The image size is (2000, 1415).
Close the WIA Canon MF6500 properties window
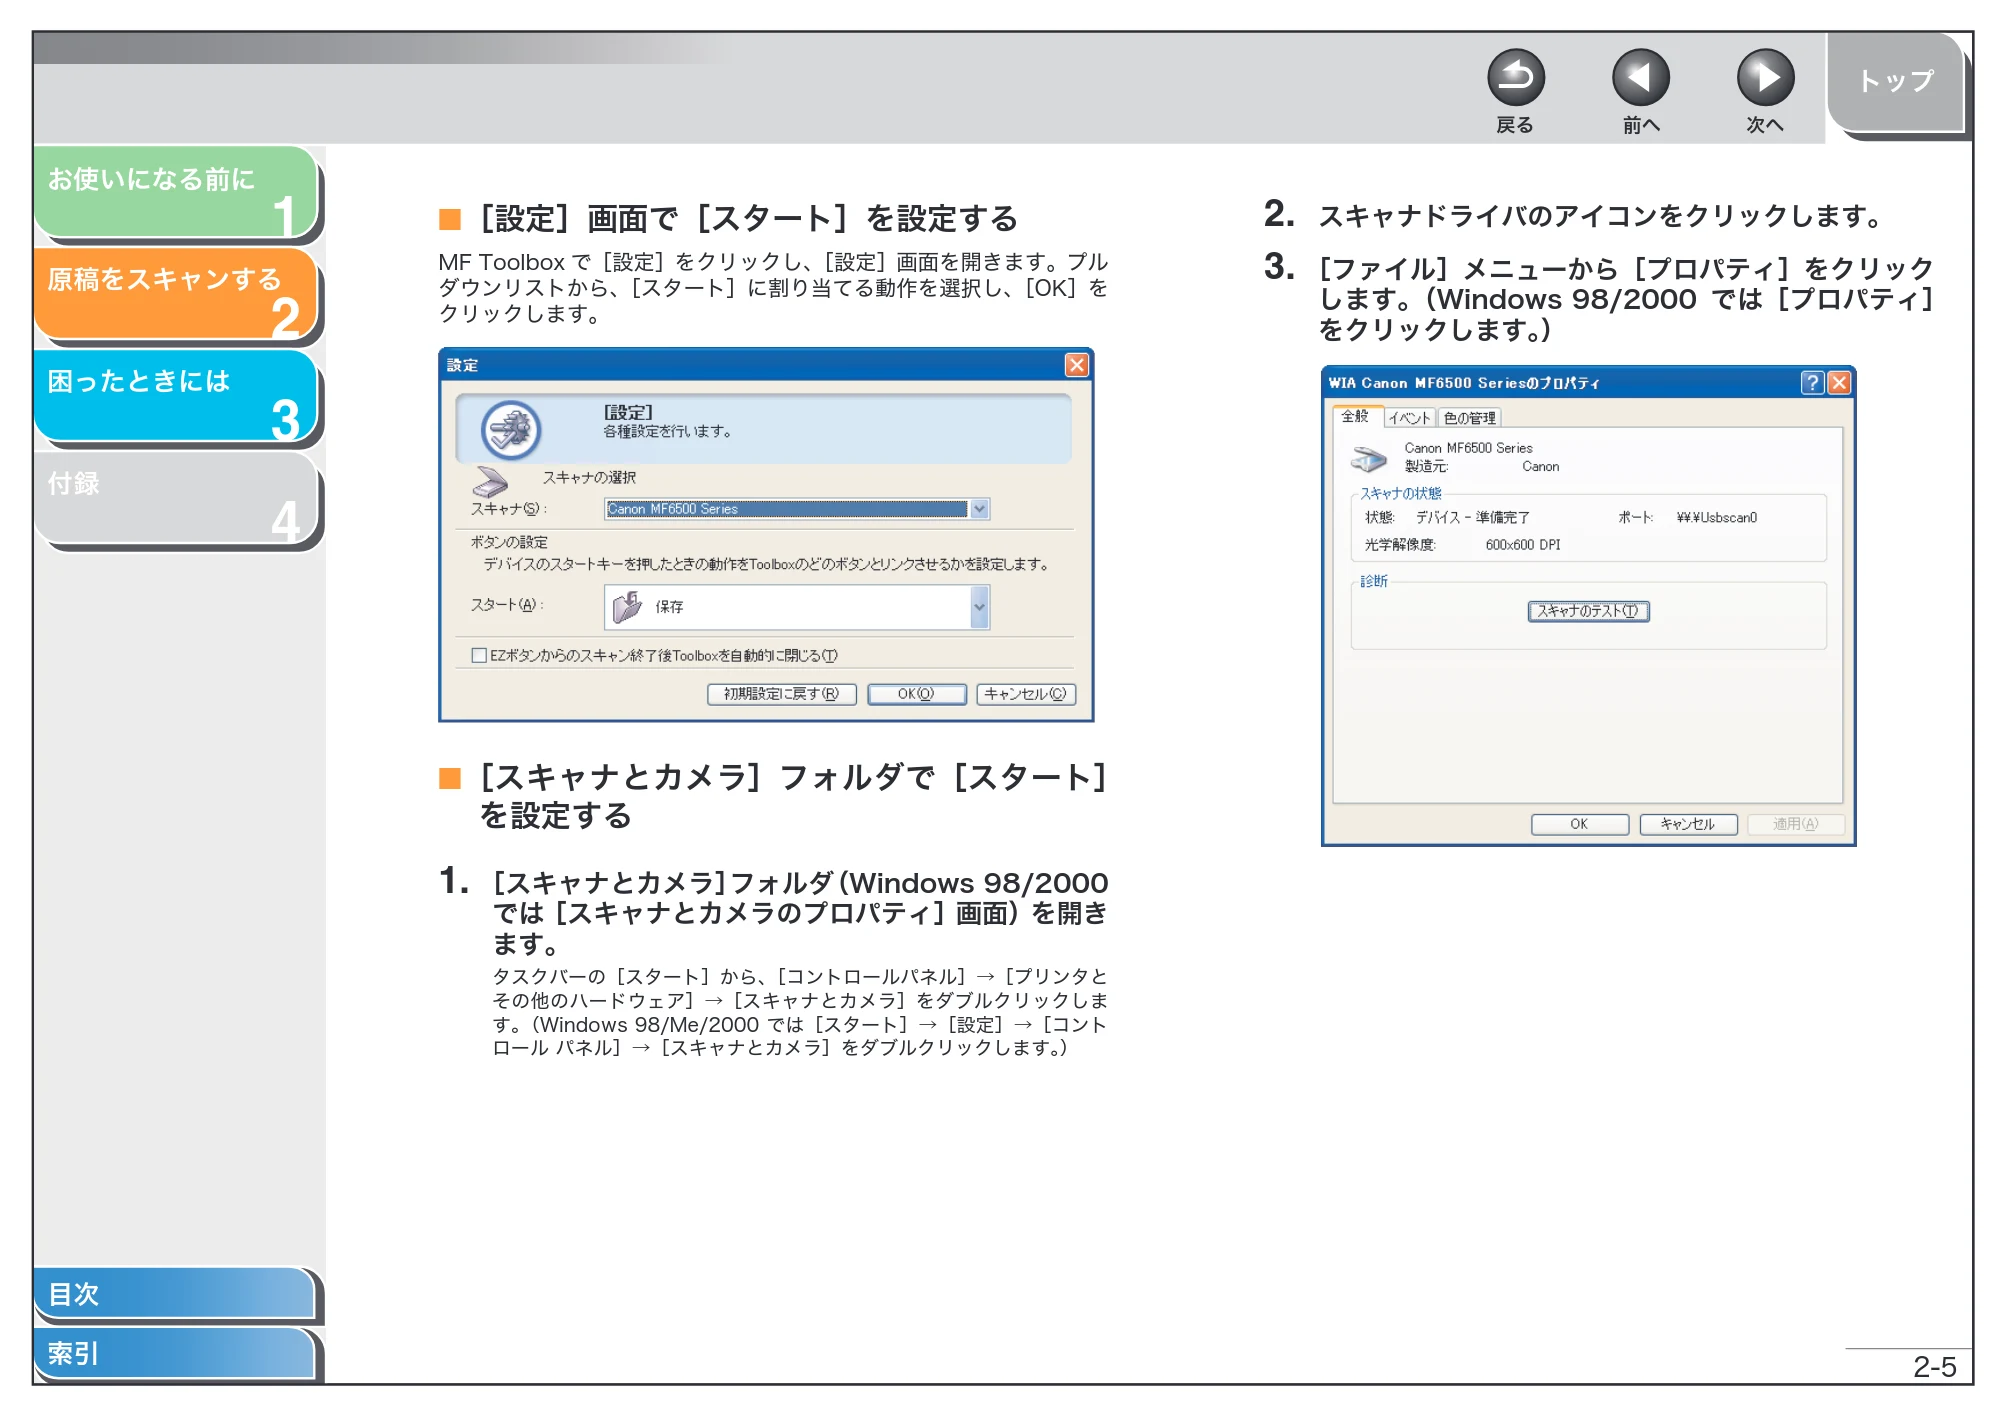coord(1838,382)
